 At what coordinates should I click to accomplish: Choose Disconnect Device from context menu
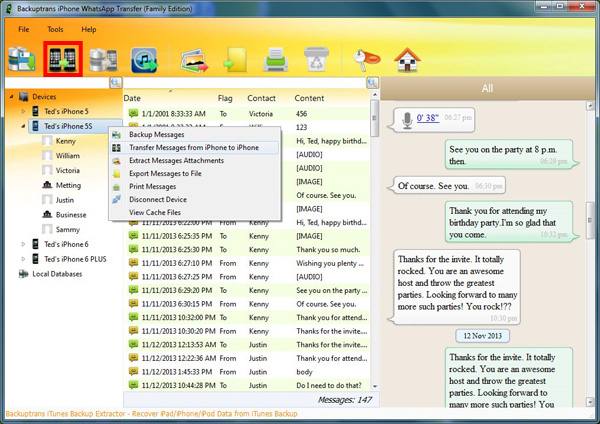[x=195, y=199]
